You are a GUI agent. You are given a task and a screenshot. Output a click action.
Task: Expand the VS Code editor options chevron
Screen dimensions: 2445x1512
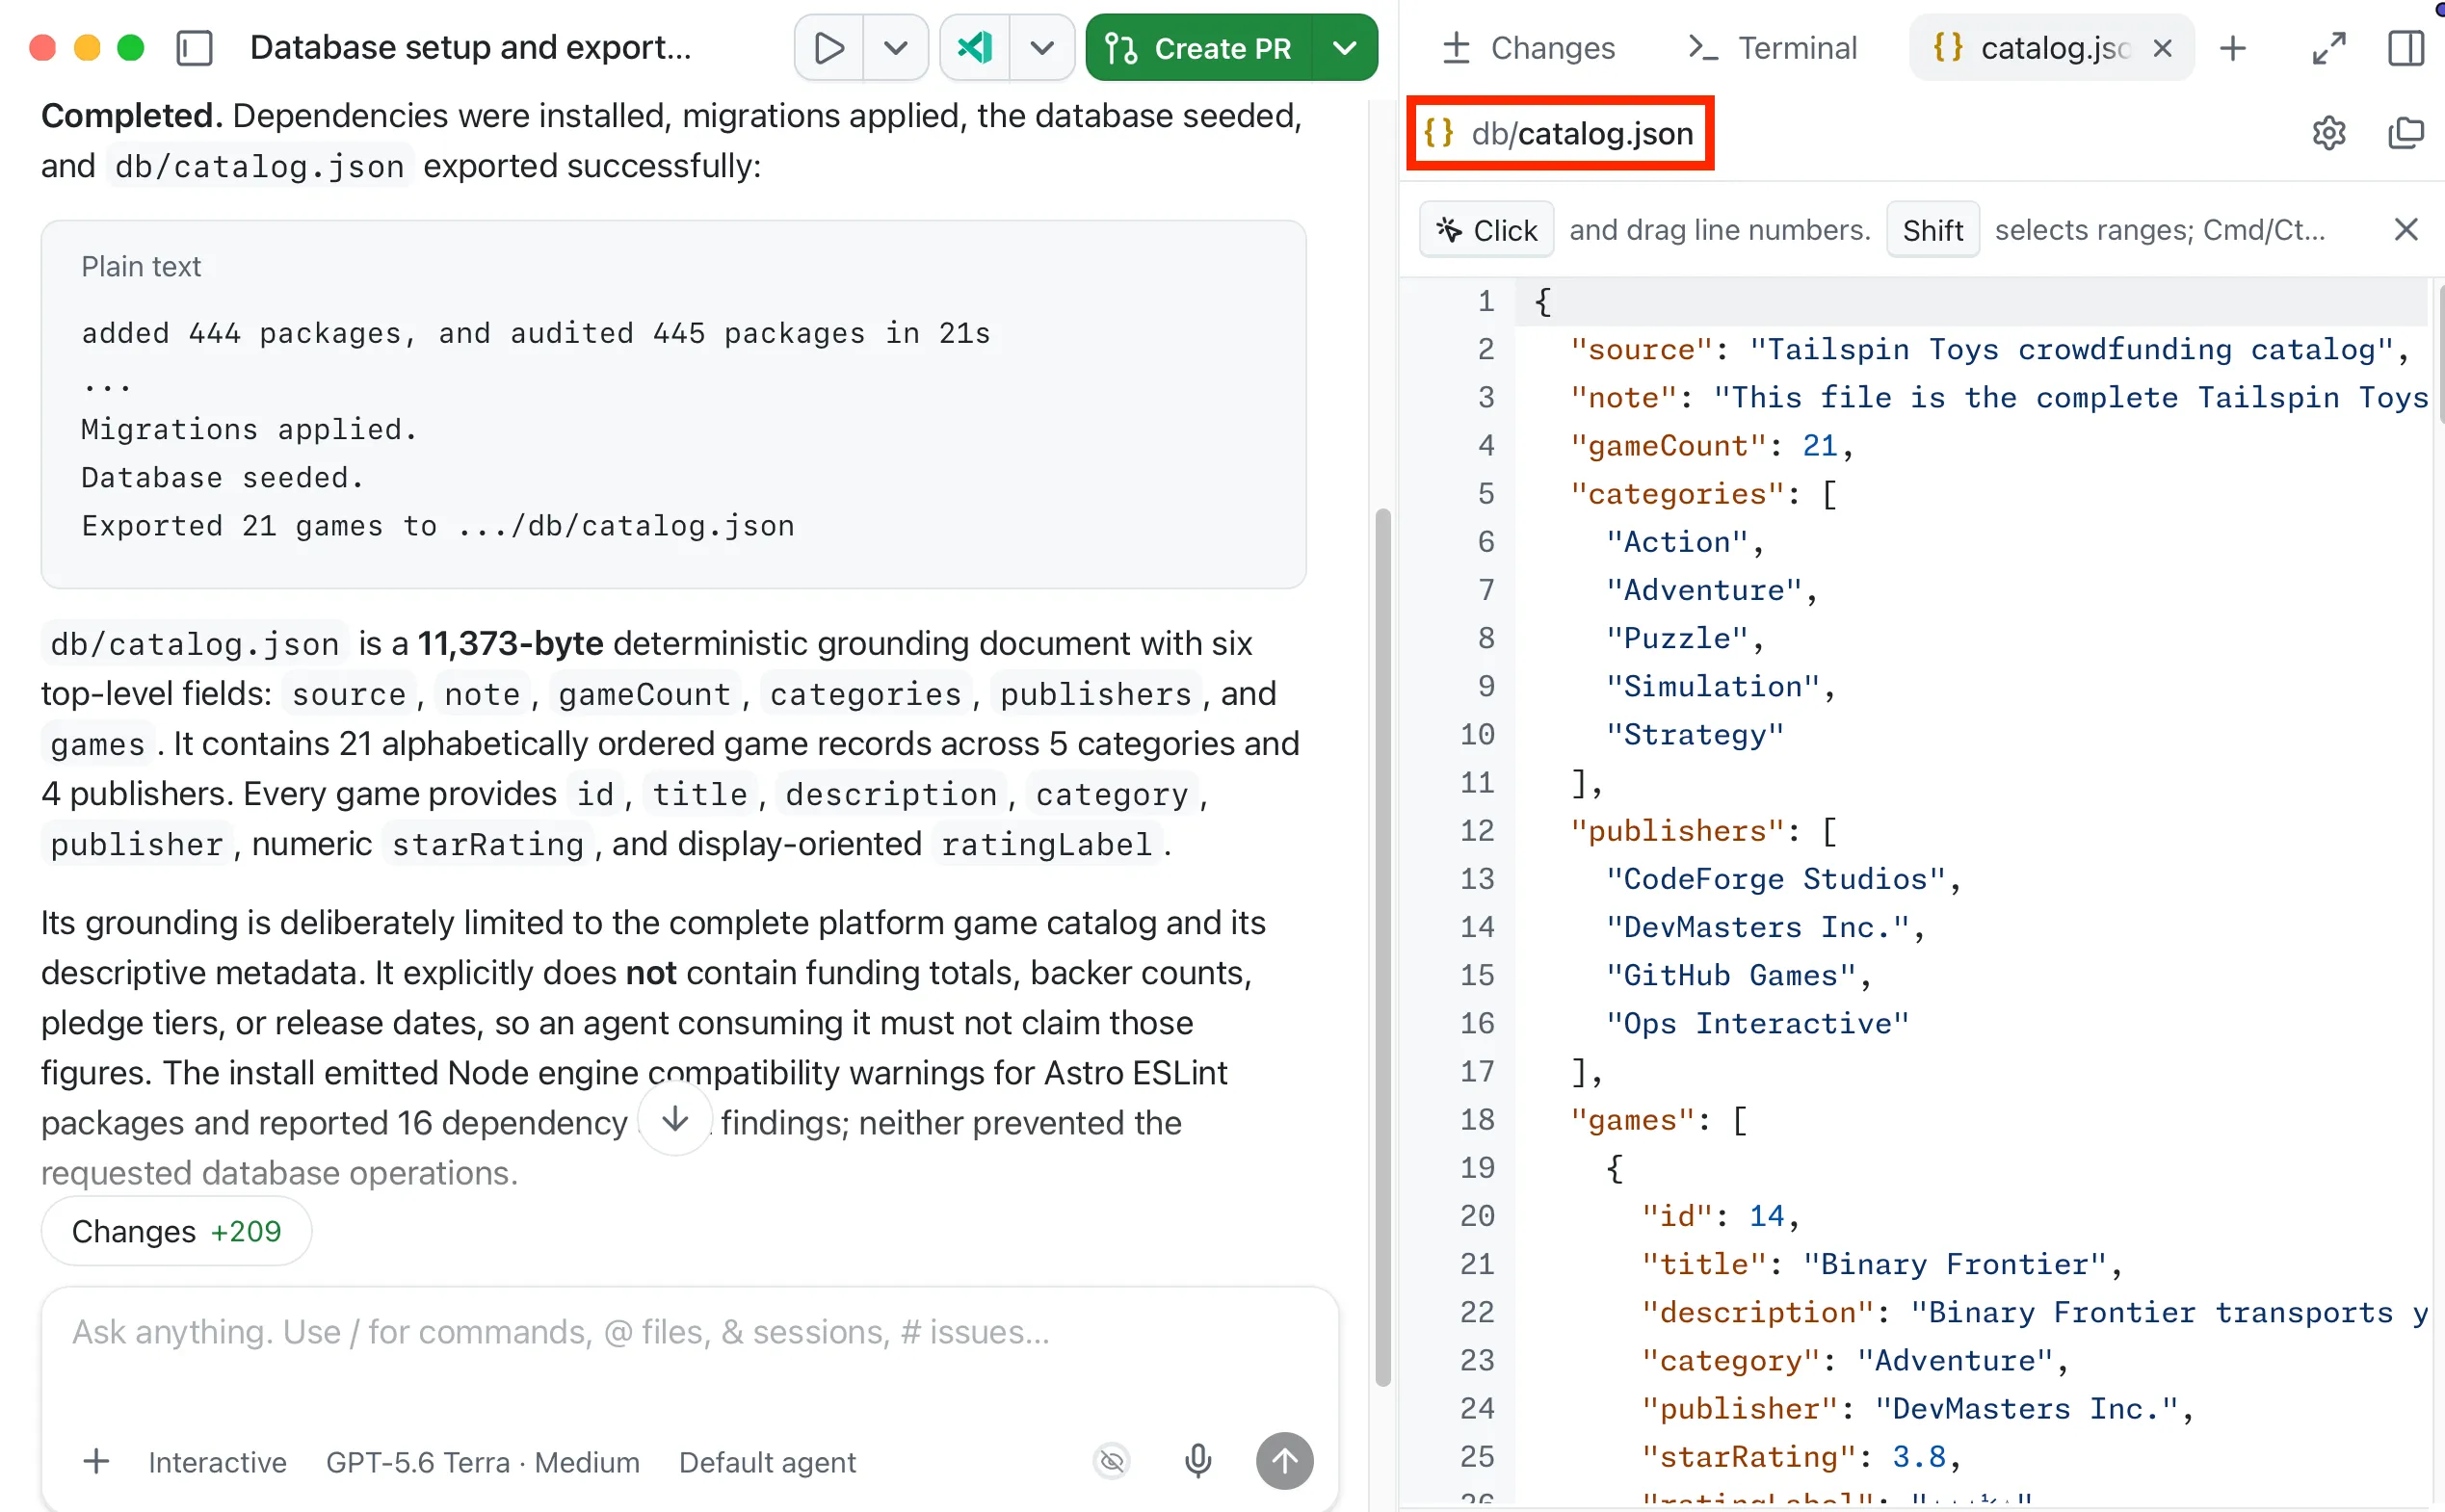click(x=1042, y=48)
